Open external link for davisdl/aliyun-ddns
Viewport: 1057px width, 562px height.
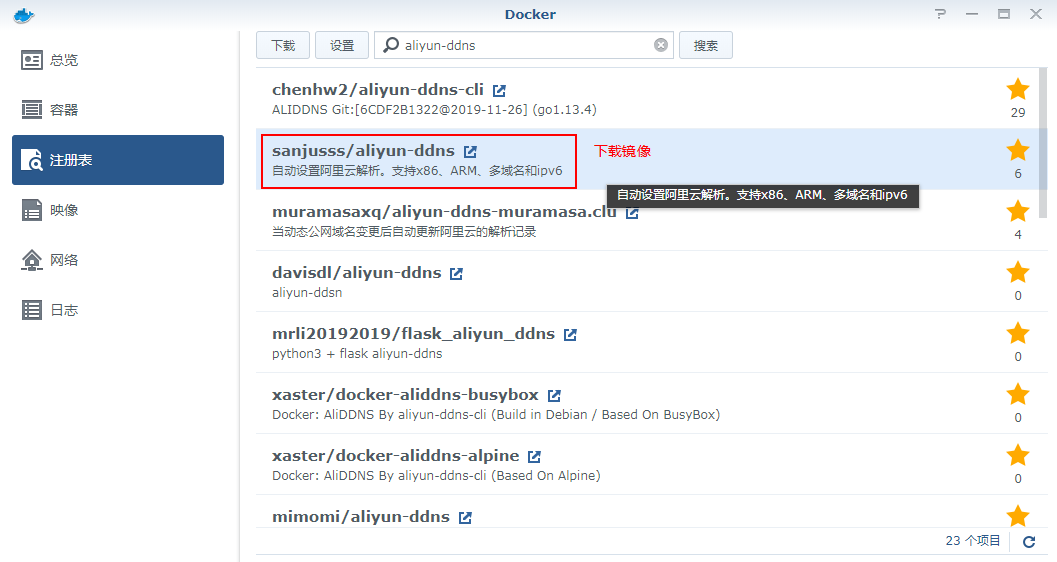456,274
